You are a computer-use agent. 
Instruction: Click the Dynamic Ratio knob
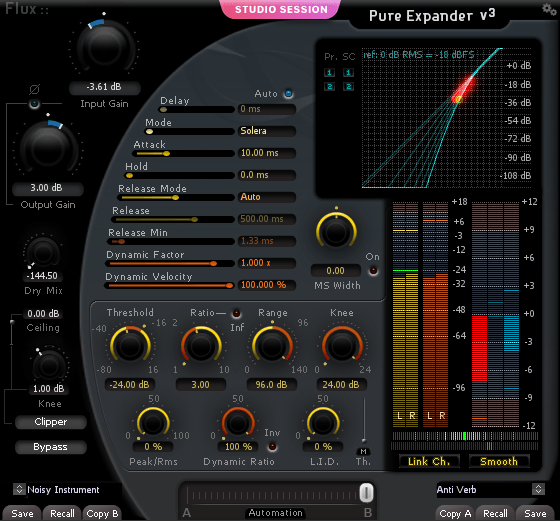(x=238, y=423)
